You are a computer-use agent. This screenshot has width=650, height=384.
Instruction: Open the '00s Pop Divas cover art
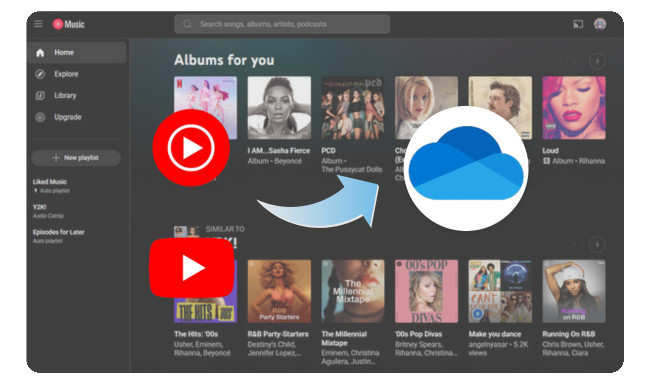(x=427, y=291)
